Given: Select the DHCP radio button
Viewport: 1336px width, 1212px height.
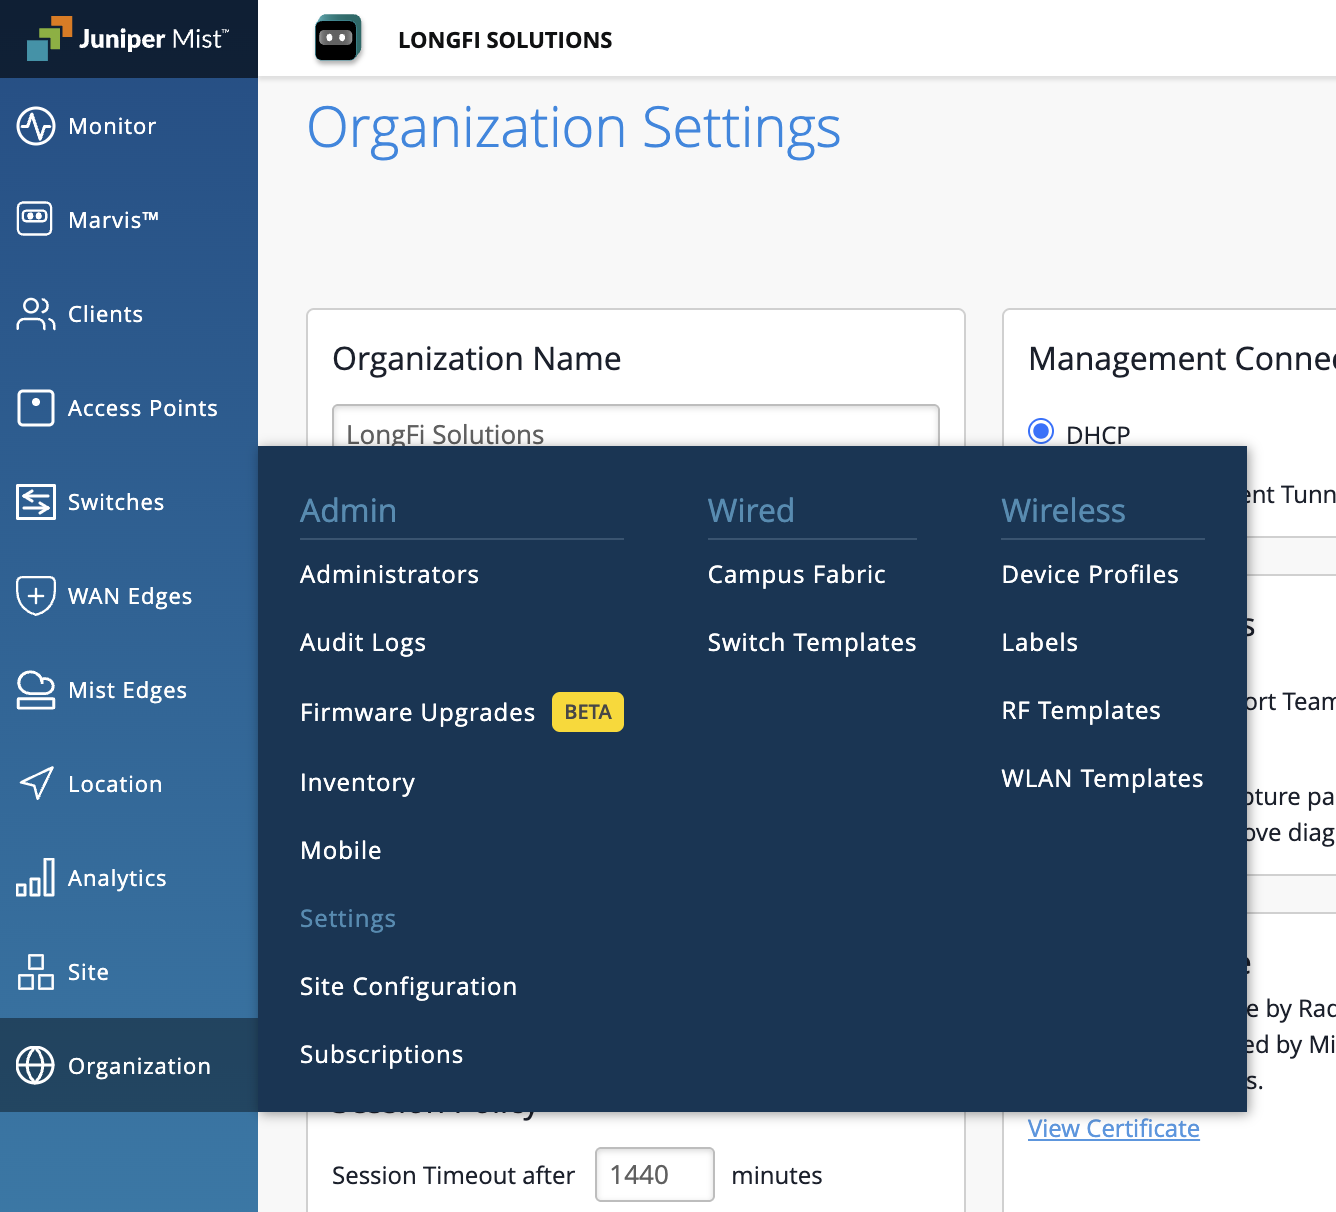Looking at the screenshot, I should (x=1041, y=431).
